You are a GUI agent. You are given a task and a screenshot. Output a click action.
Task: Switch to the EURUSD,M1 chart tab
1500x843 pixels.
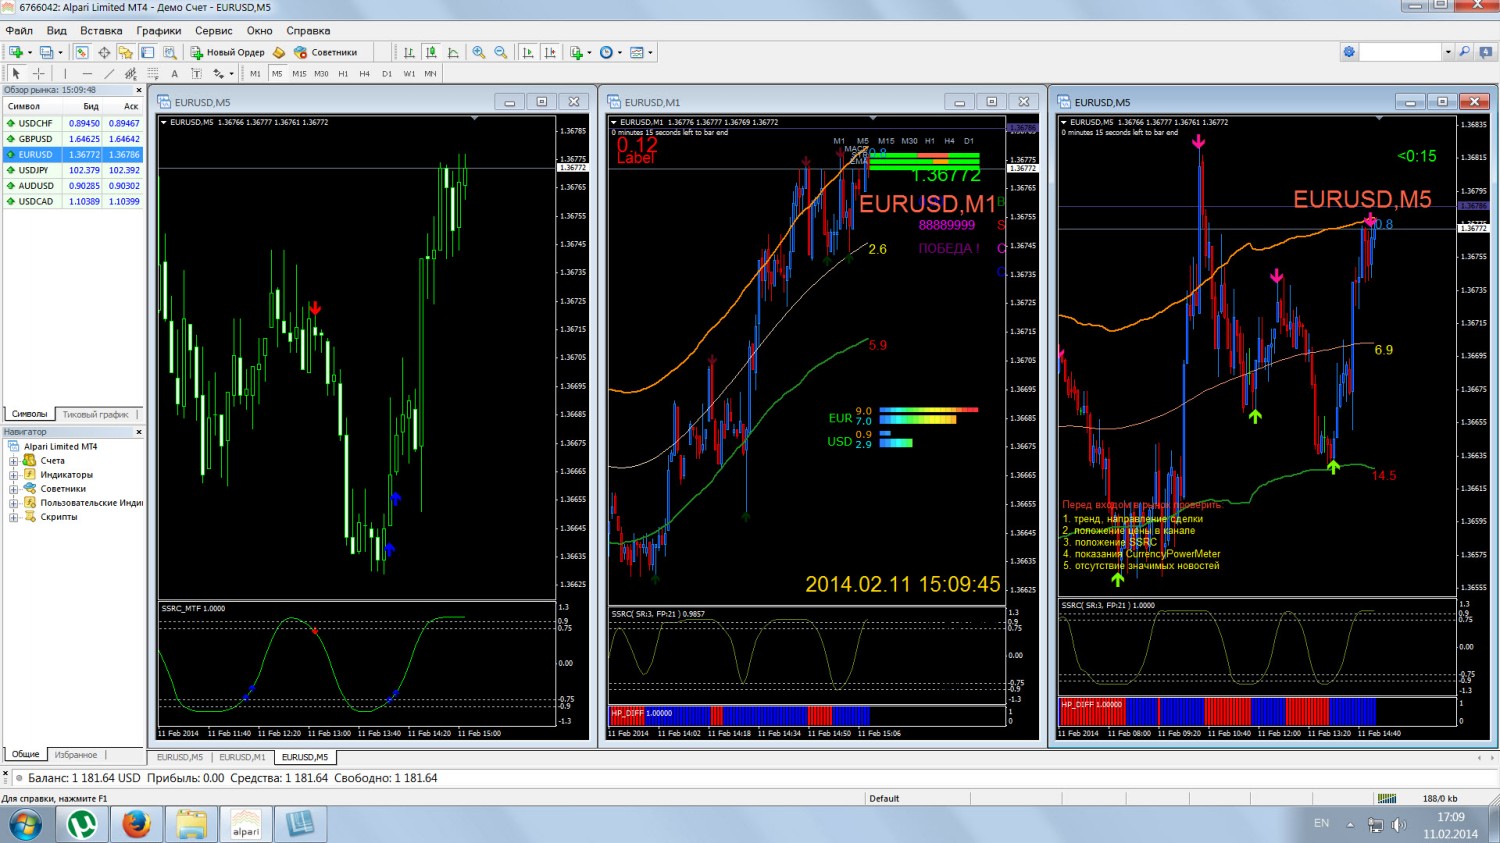pyautogui.click(x=242, y=757)
